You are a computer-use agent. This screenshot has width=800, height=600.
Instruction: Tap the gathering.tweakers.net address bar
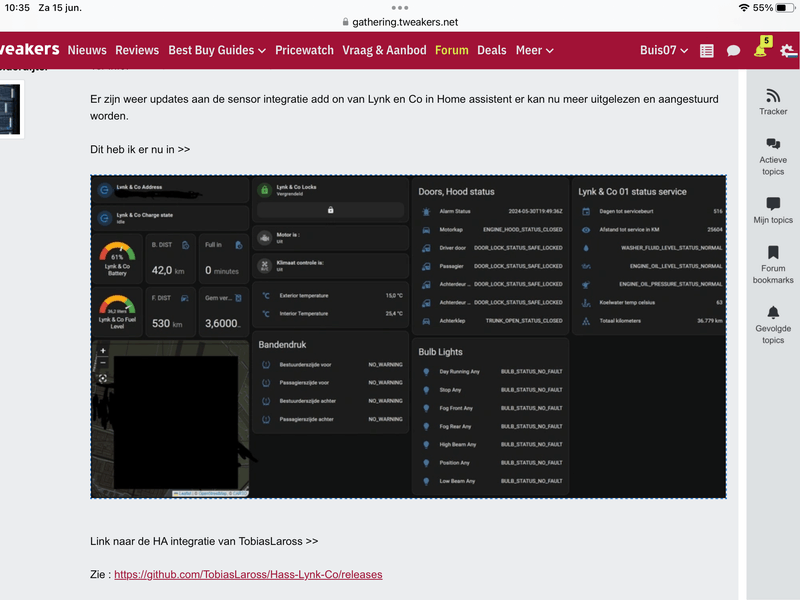(x=400, y=22)
